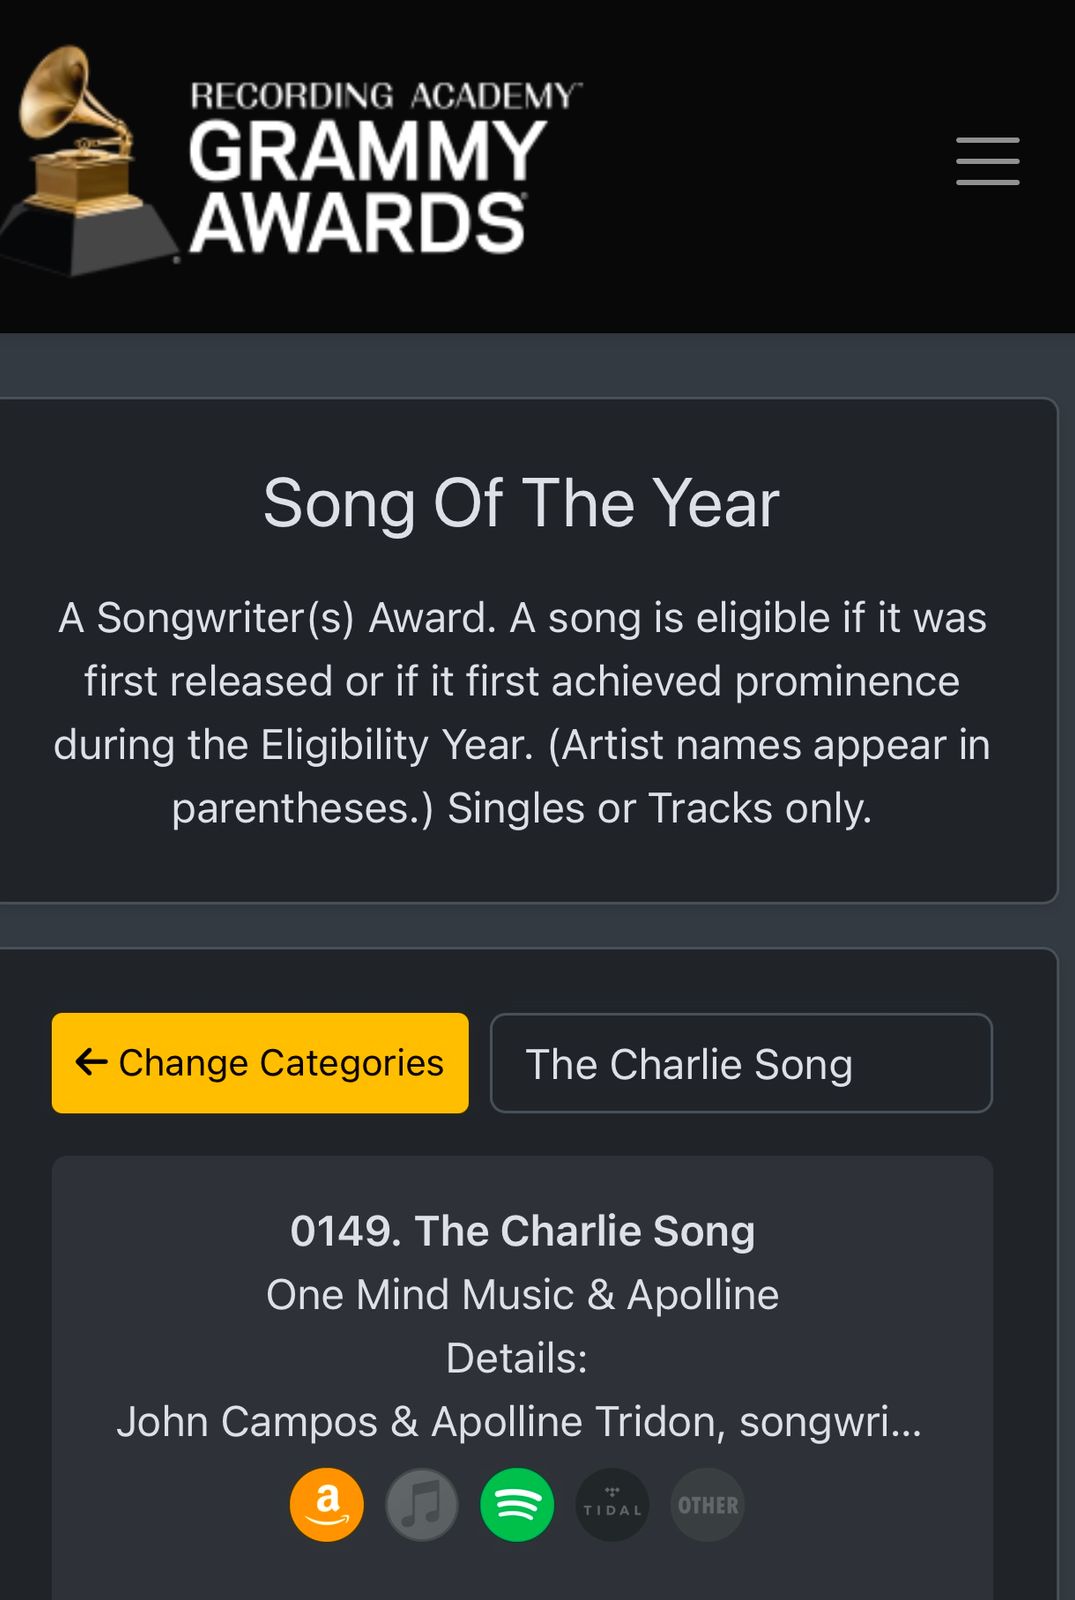
Task: Focus the search field containing The Charlie Song
Action: (740, 1063)
